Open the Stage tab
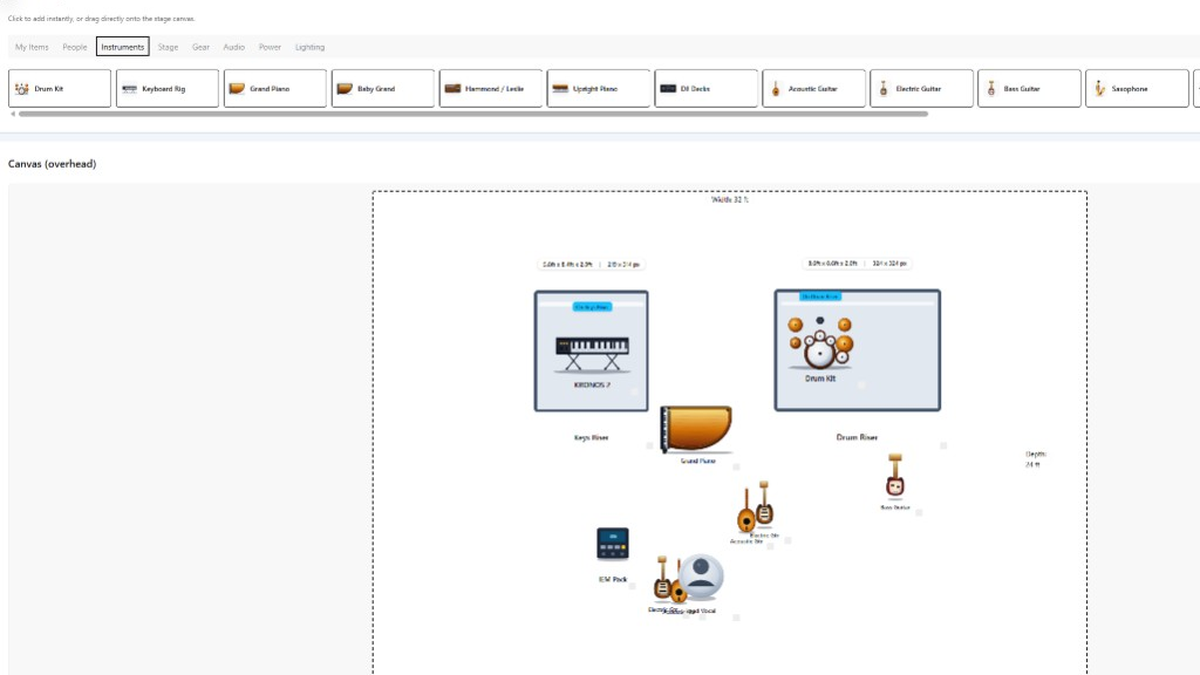 [168, 47]
